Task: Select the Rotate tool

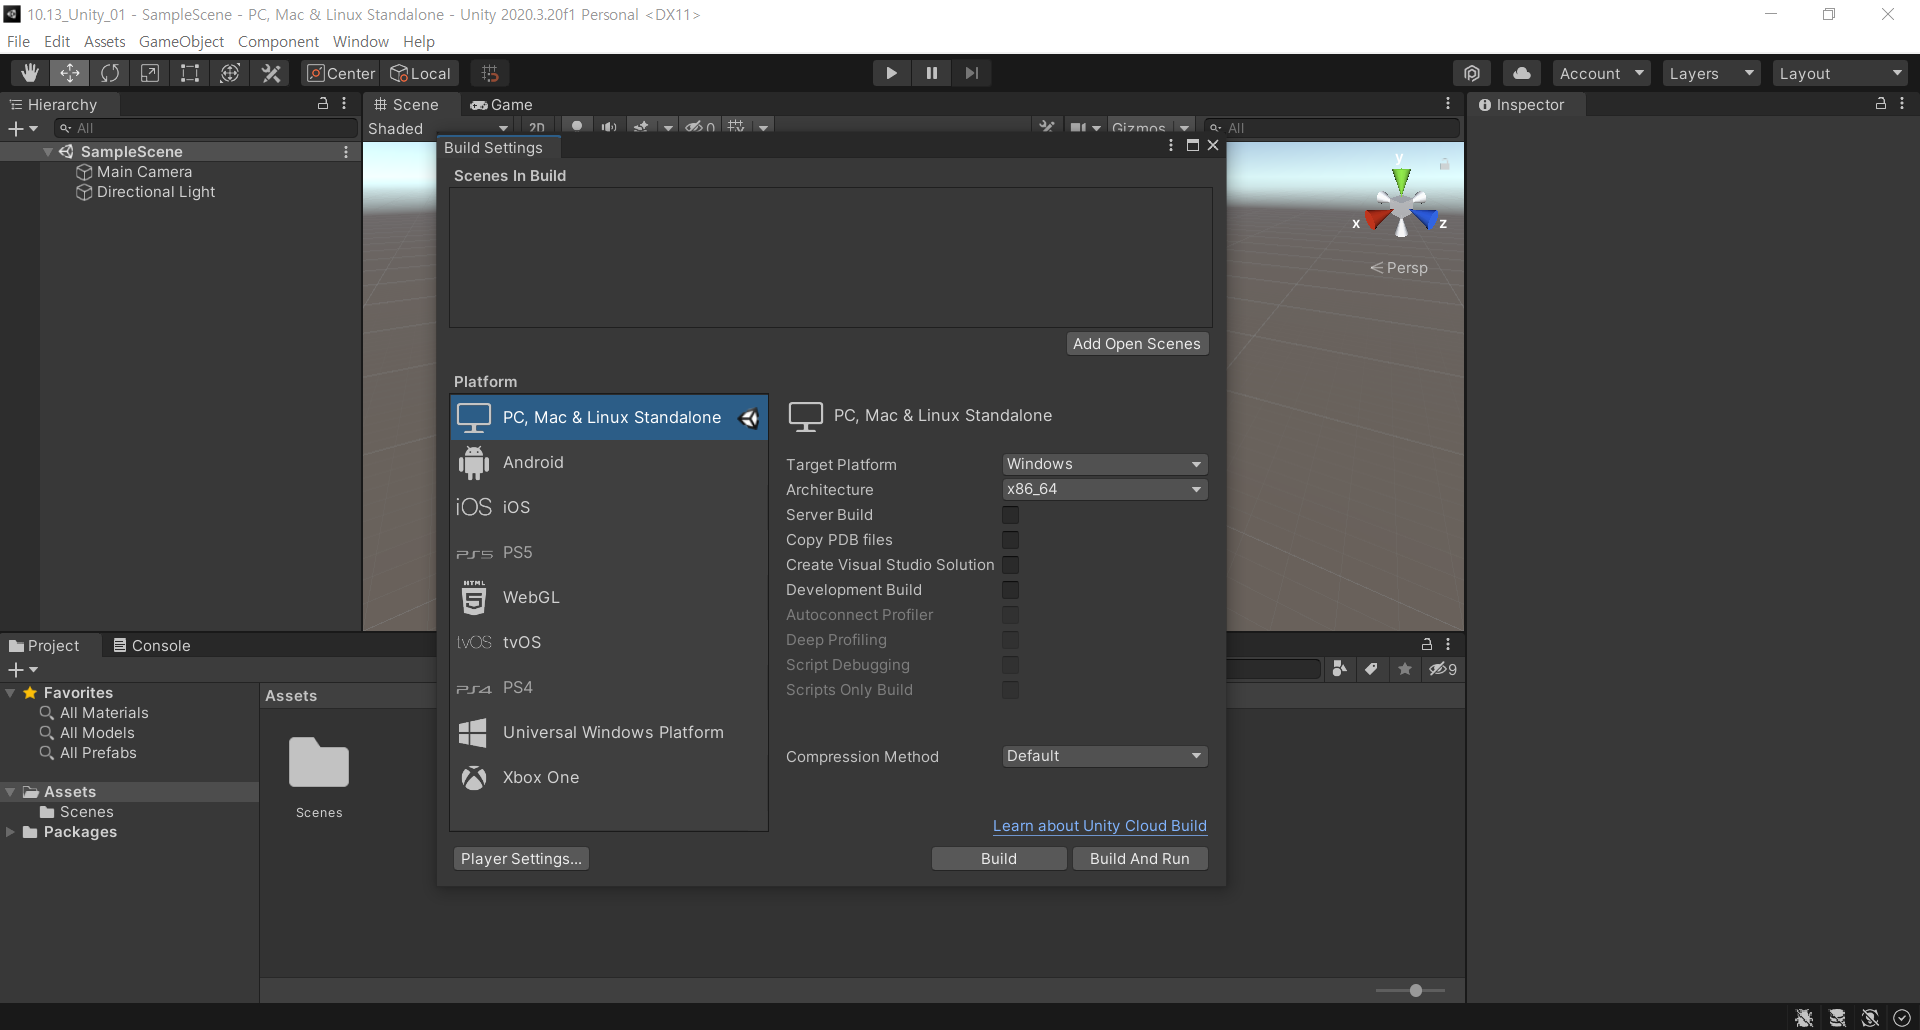Action: (110, 73)
